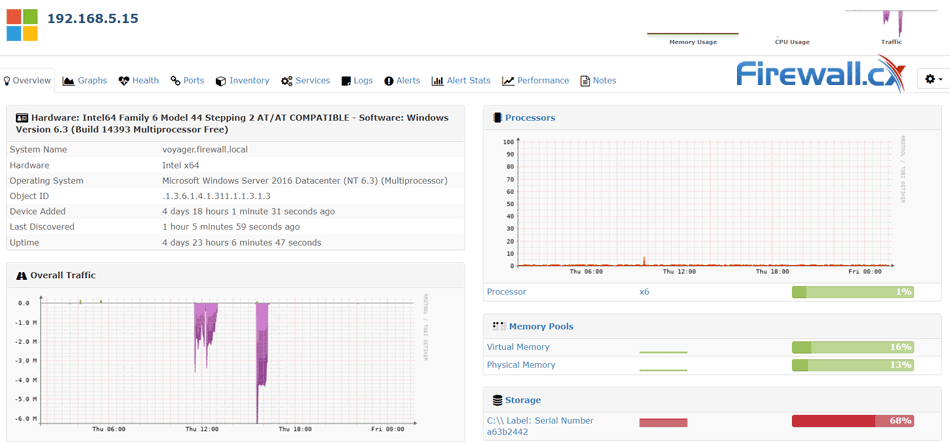Click the cube icon beside Inventory
This screenshot has width=950, height=443.
[221, 81]
